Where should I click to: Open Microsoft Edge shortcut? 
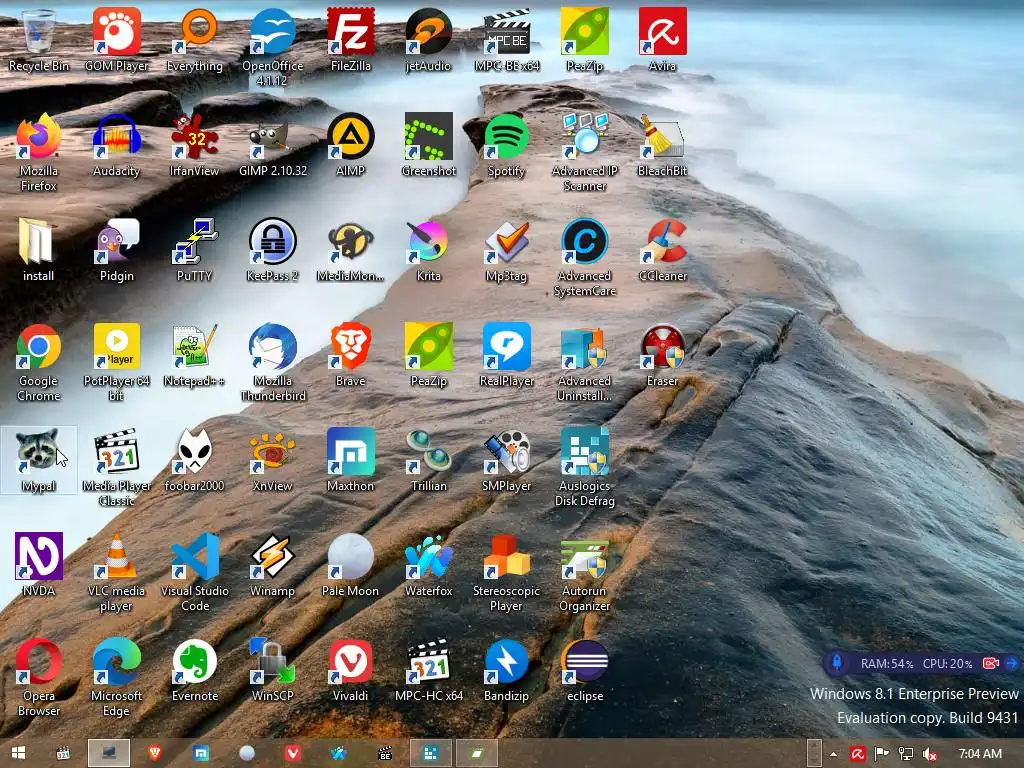(x=116, y=677)
